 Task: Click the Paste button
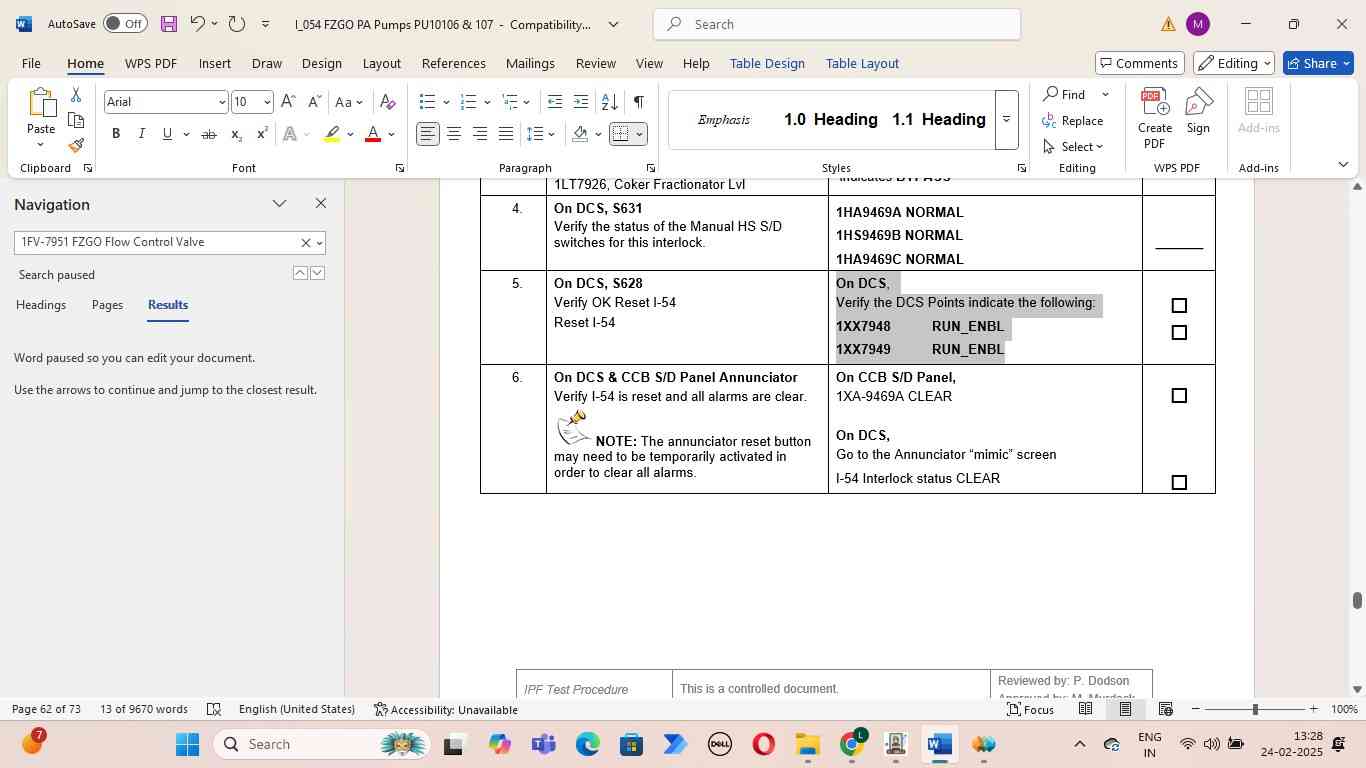[x=41, y=118]
